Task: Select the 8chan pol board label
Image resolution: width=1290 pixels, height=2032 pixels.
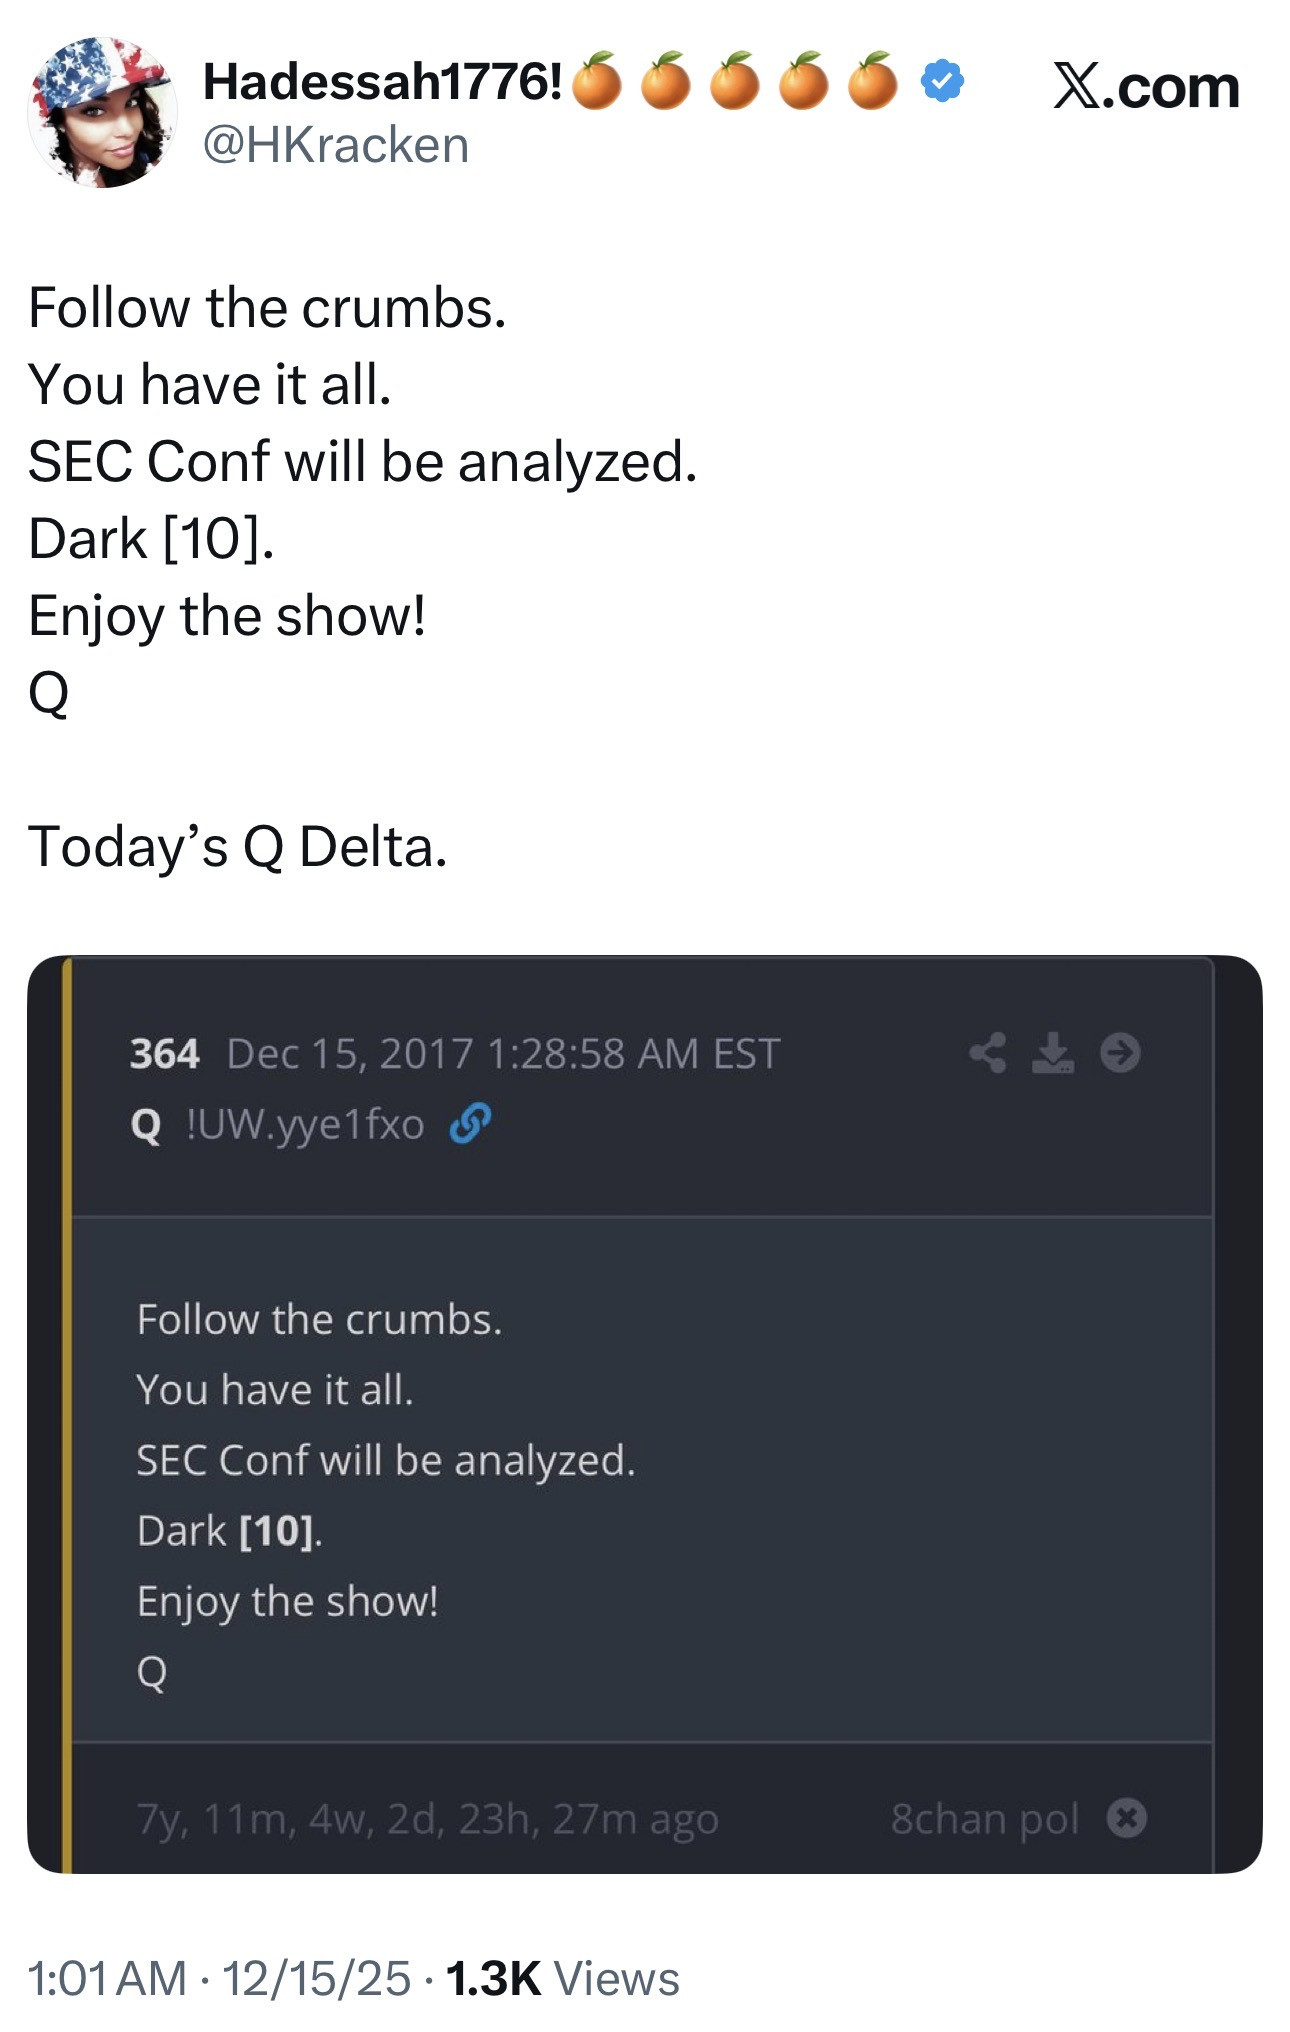Action: click(x=985, y=1819)
